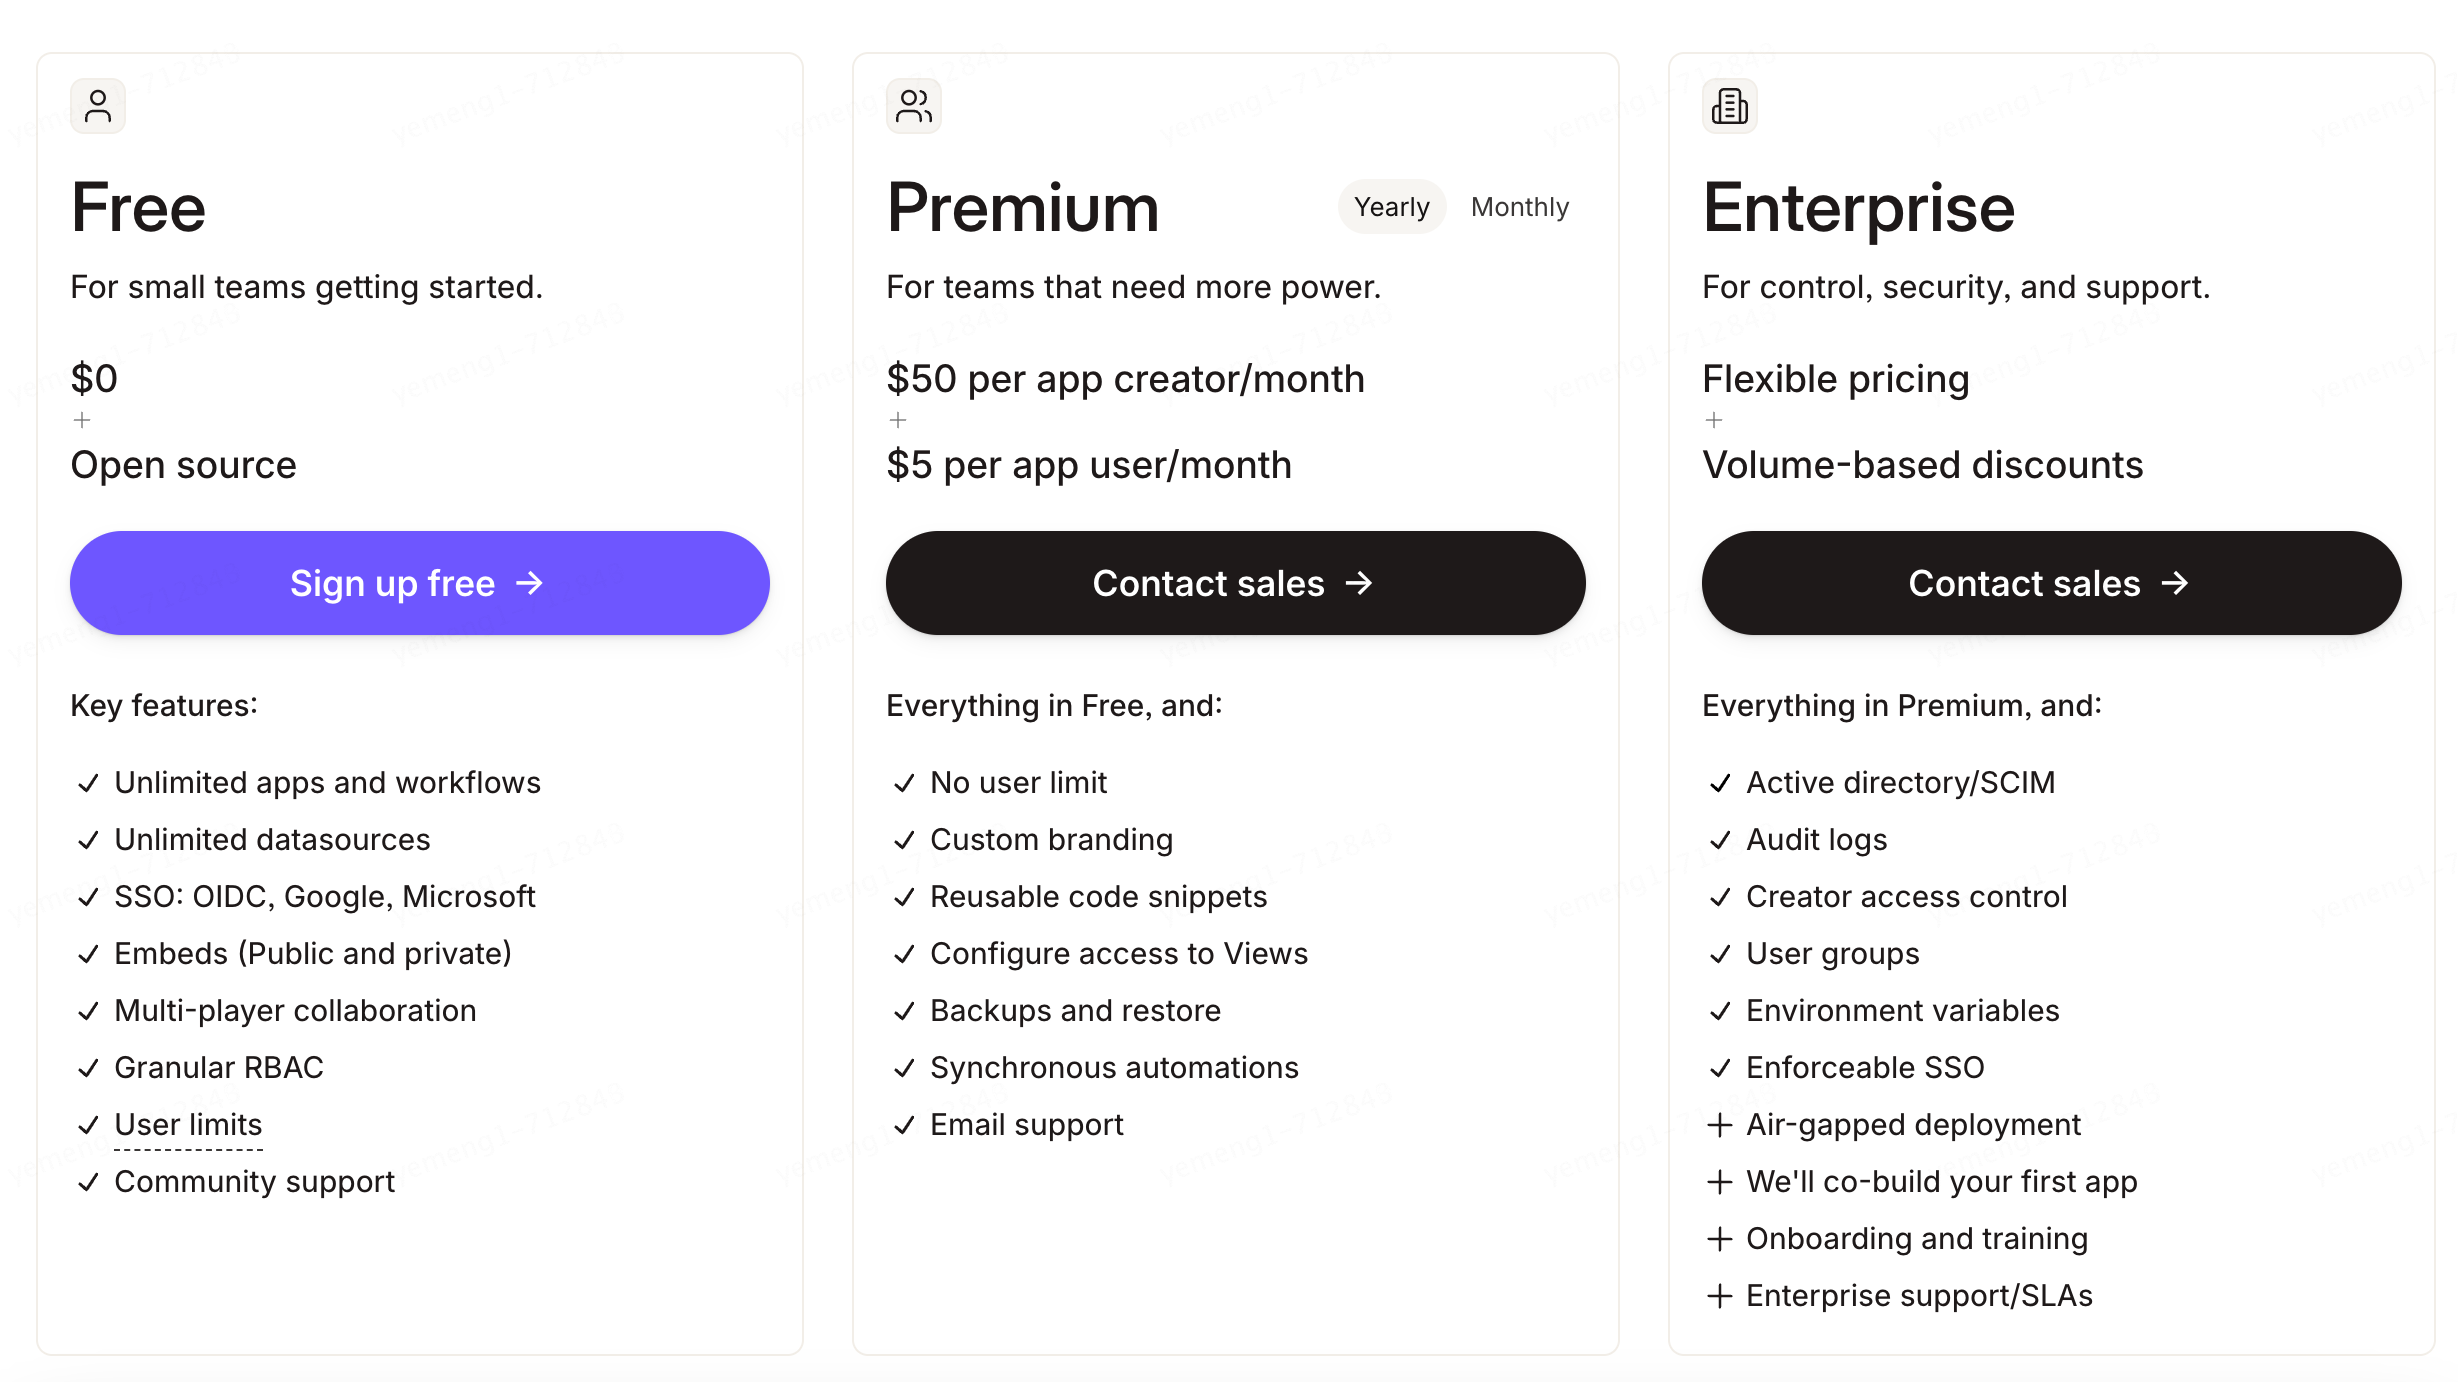Click the building icon above Enterprise
2458x1382 pixels.
tap(1729, 106)
